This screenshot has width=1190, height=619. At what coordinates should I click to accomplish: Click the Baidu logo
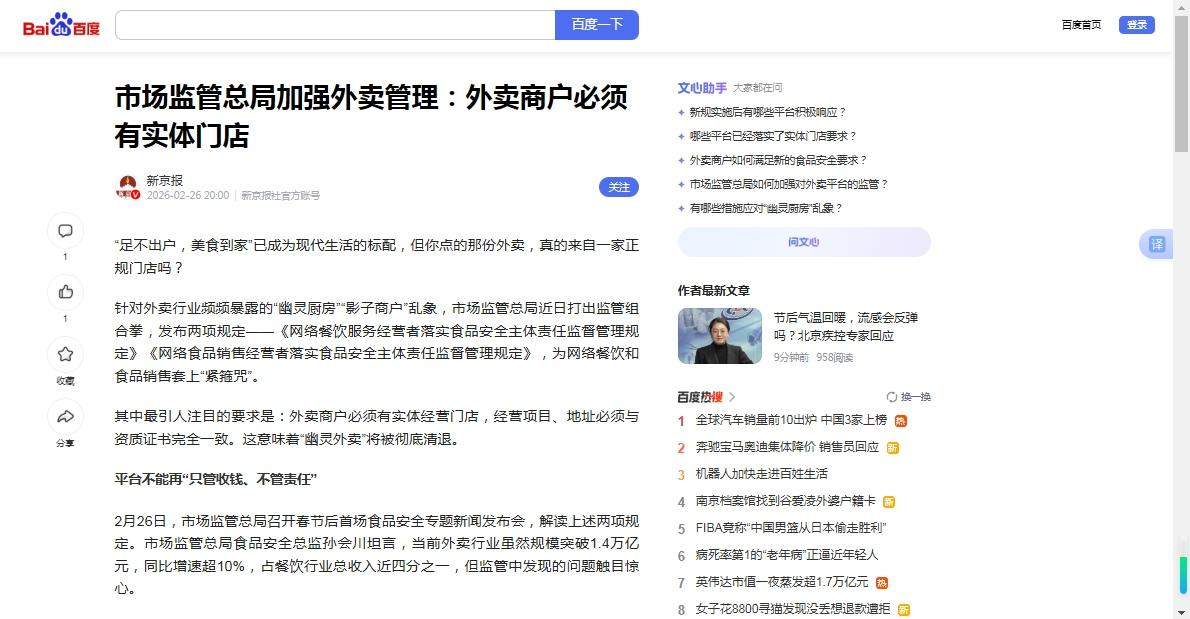pyautogui.click(x=60, y=24)
